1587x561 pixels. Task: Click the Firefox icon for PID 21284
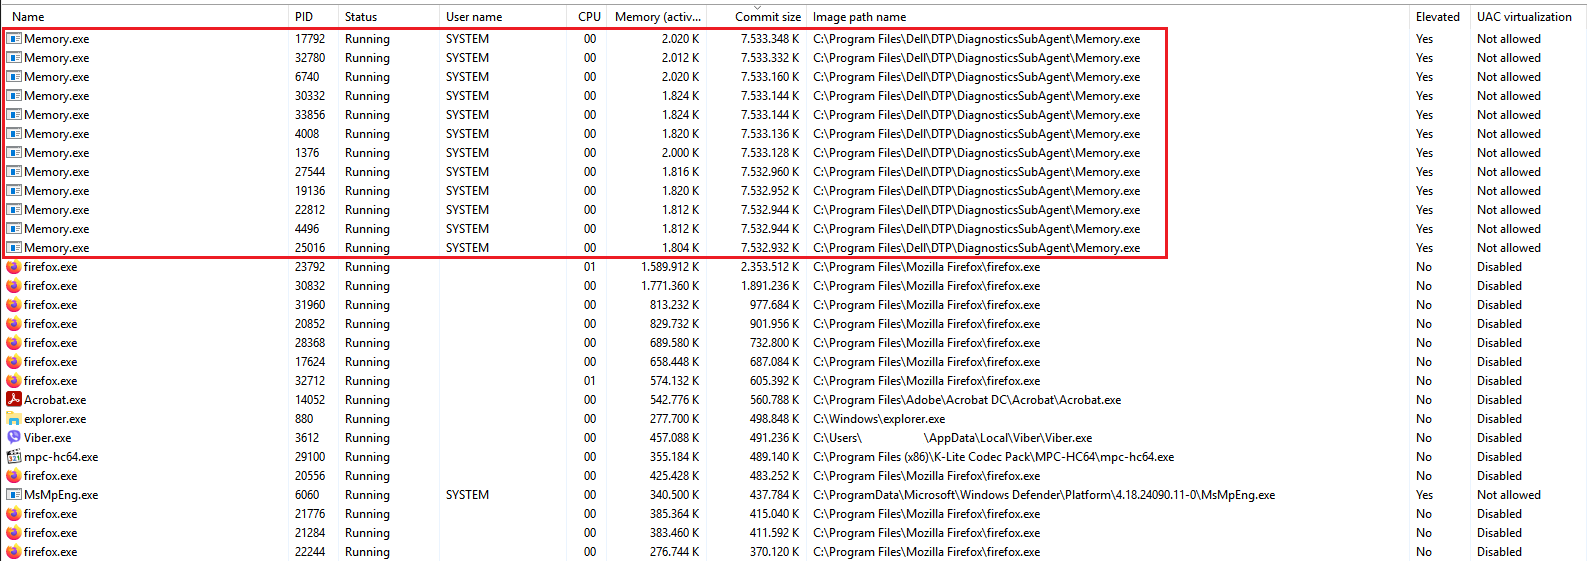pyautogui.click(x=14, y=533)
